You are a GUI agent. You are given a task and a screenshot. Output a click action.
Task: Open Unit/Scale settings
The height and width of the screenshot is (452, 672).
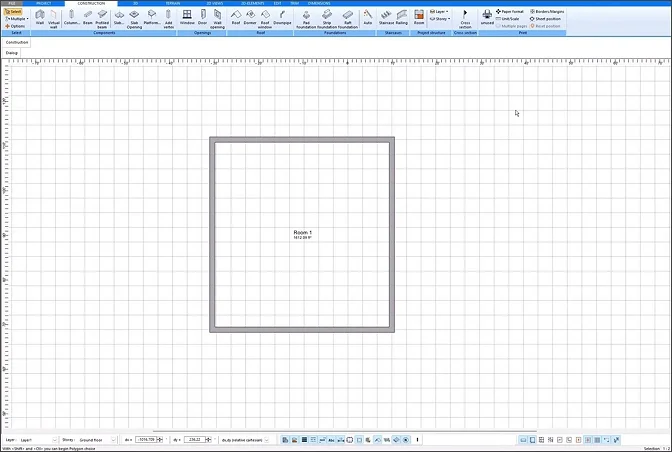click(507, 19)
